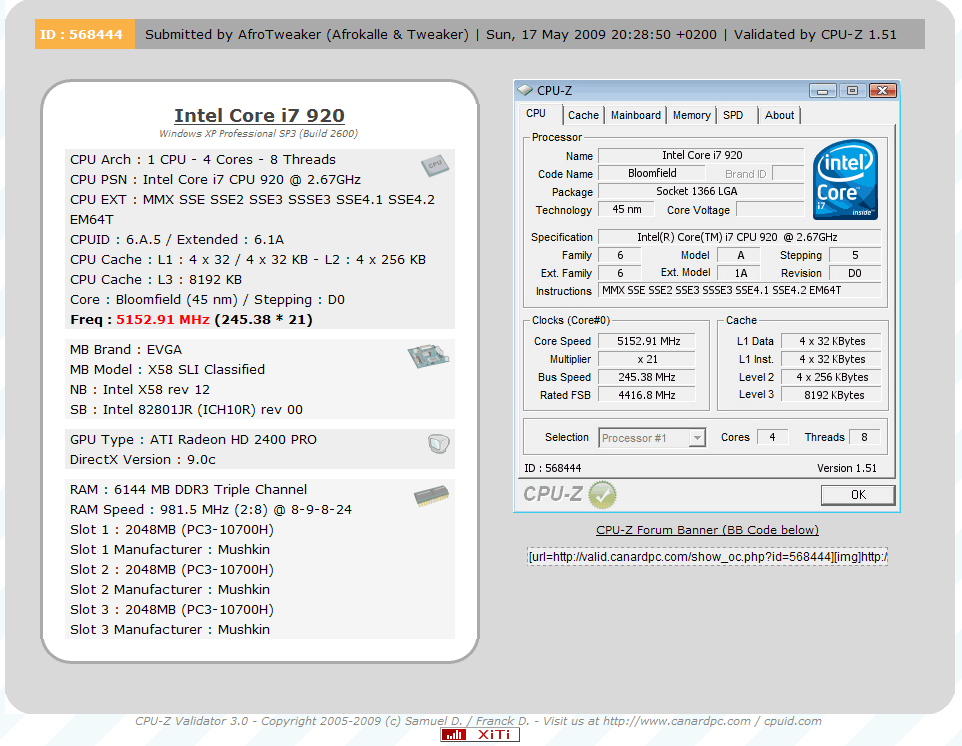Viewport: 962px width, 746px height.
Task: Click the monitor icon beside GPU Type
Action: click(439, 443)
